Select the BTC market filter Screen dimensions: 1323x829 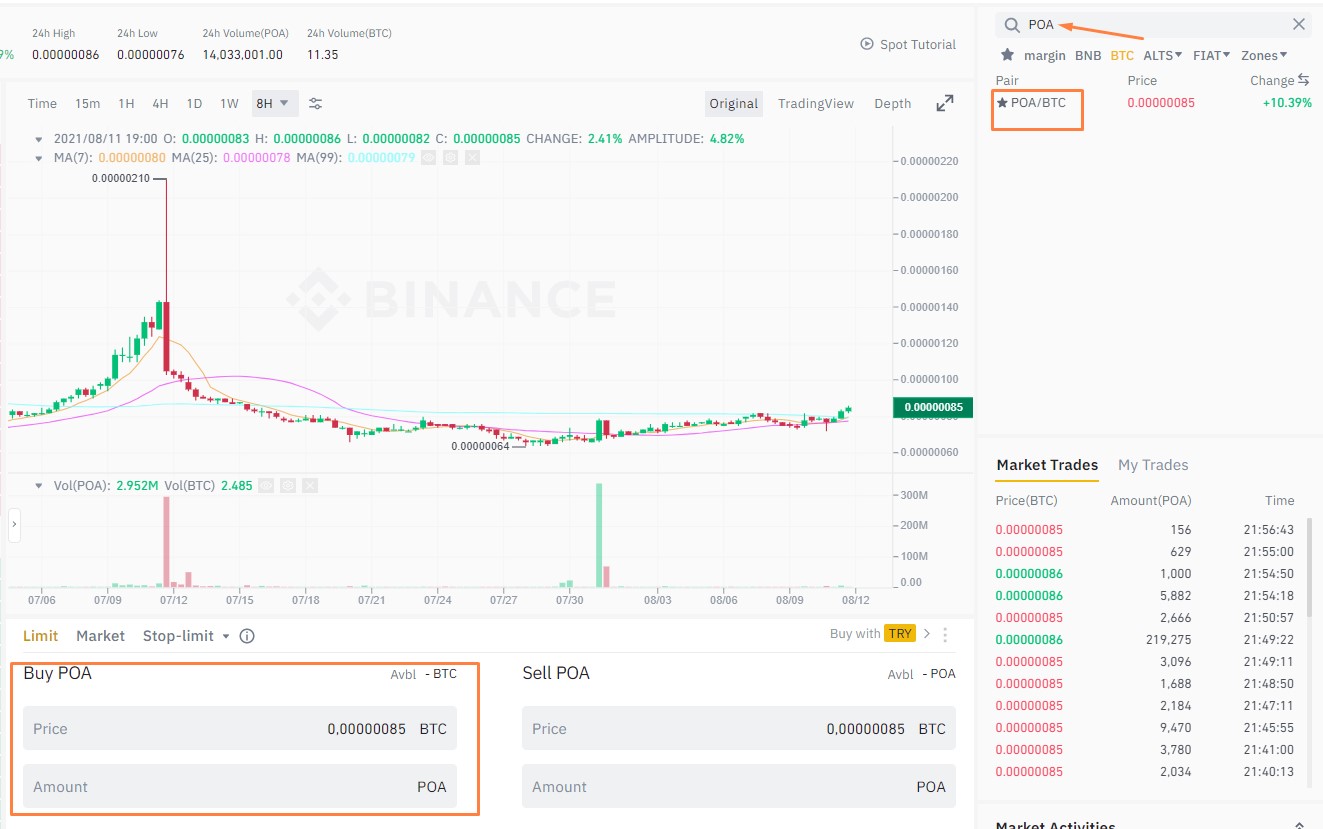click(x=1120, y=55)
